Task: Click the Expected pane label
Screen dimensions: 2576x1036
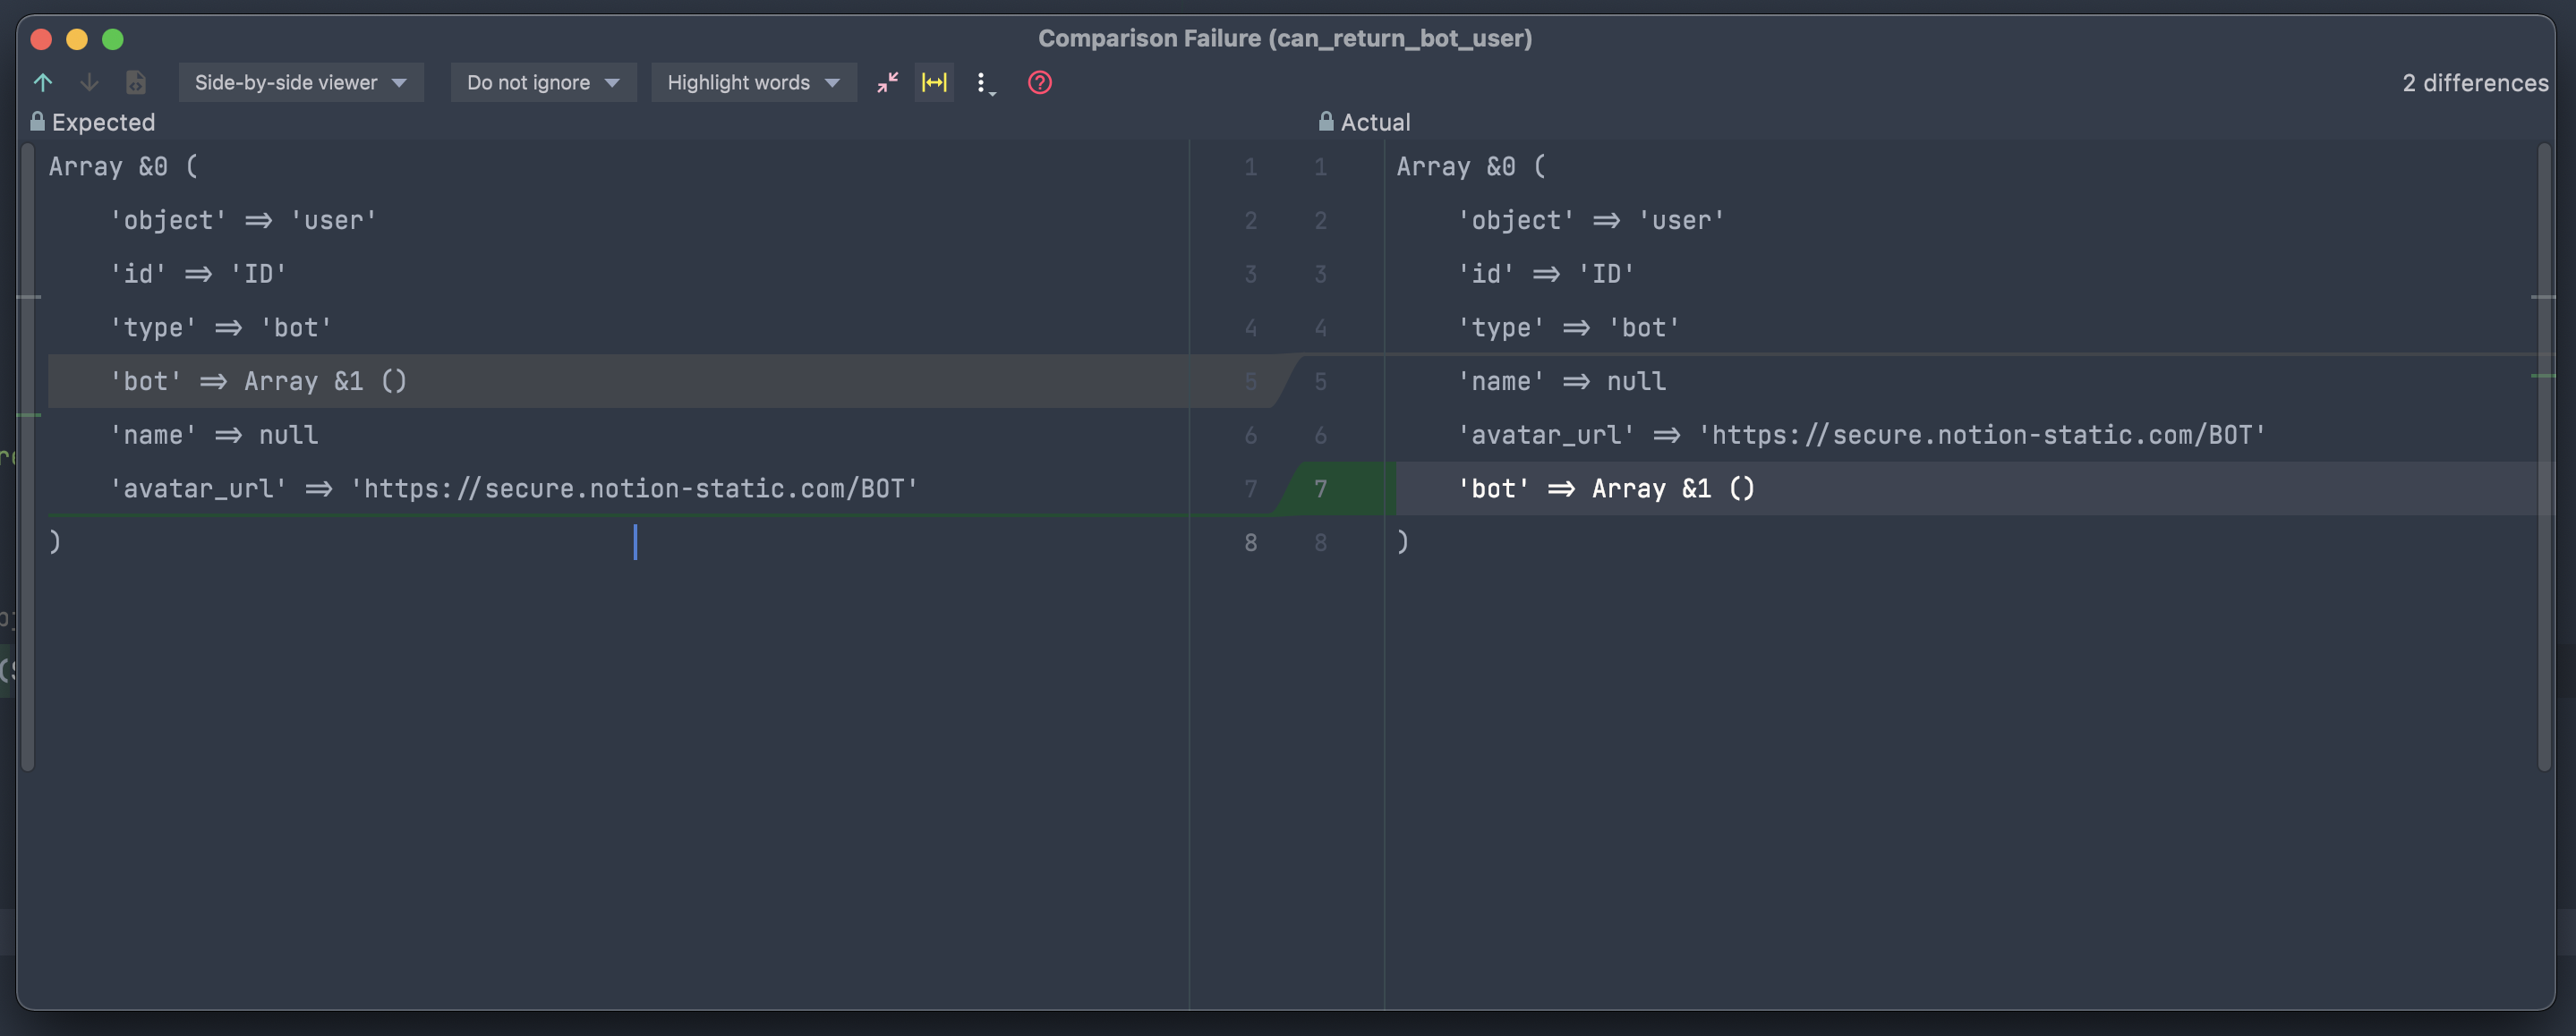Action: [x=103, y=122]
